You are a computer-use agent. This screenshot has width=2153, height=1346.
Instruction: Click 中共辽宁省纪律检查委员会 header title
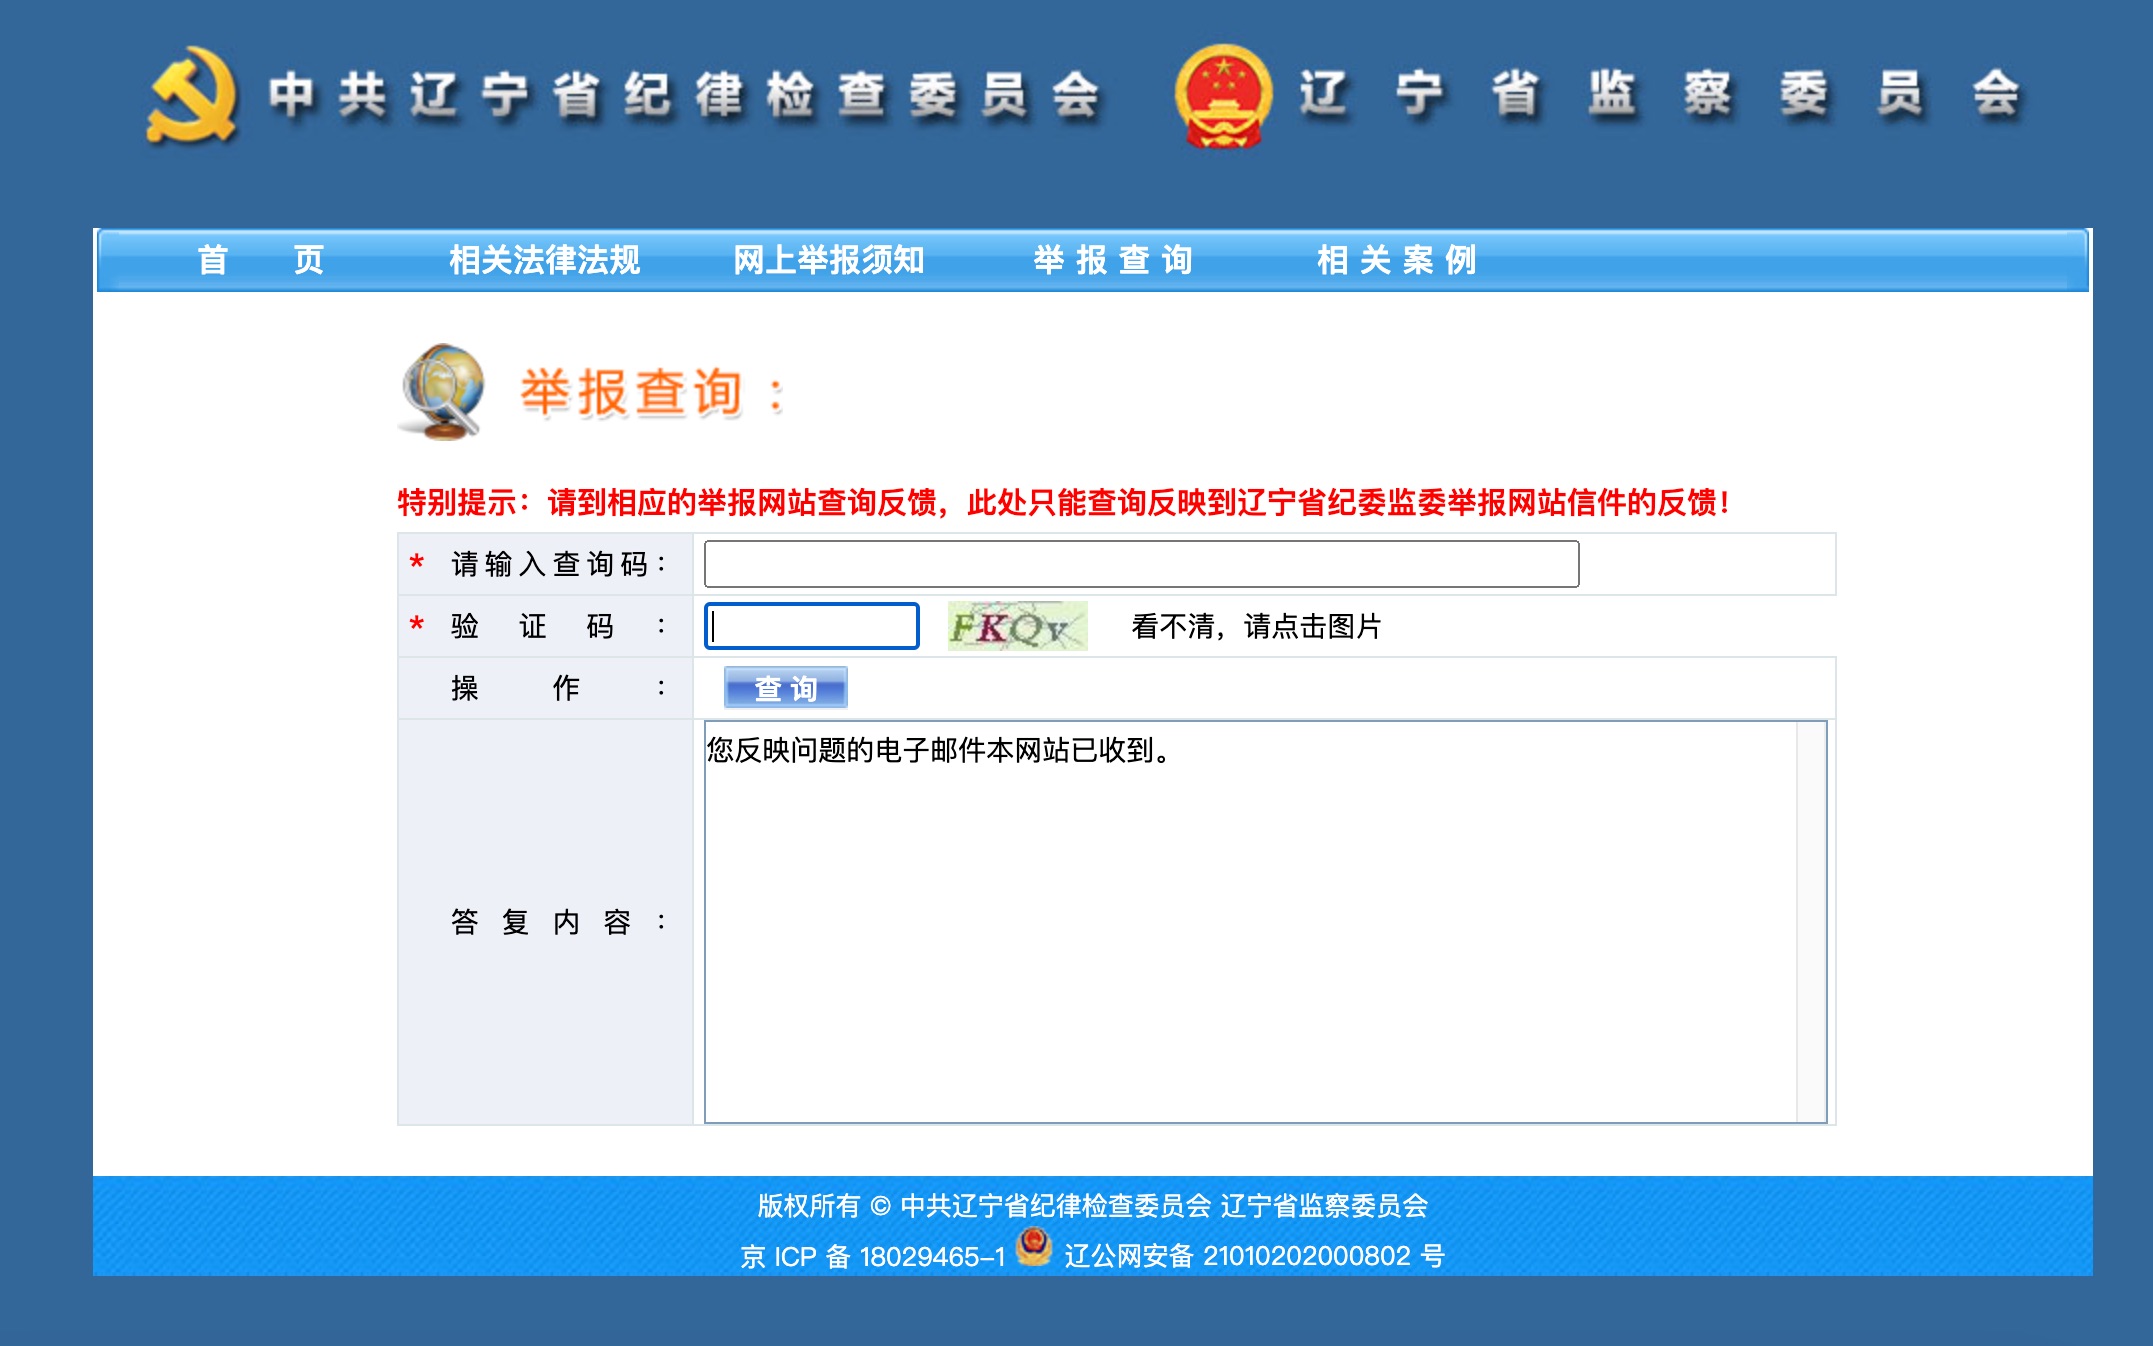pyautogui.click(x=685, y=96)
